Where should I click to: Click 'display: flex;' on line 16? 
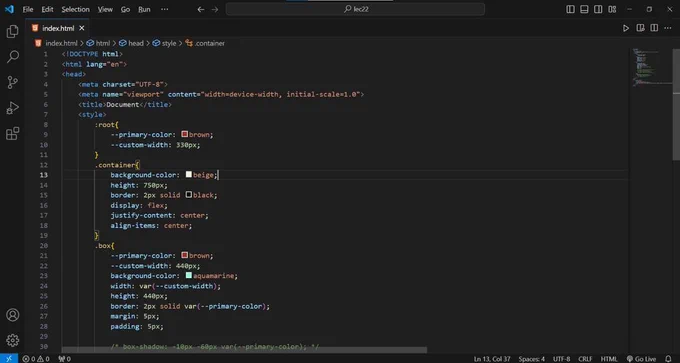pyautogui.click(x=139, y=205)
